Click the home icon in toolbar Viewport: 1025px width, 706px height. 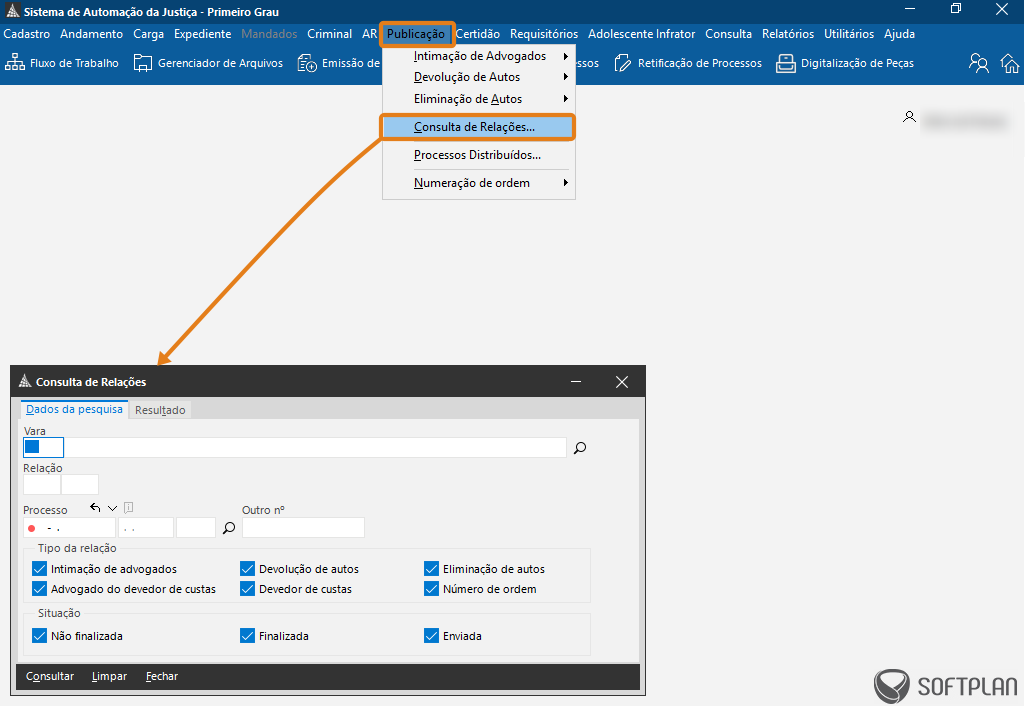pyautogui.click(x=1010, y=63)
